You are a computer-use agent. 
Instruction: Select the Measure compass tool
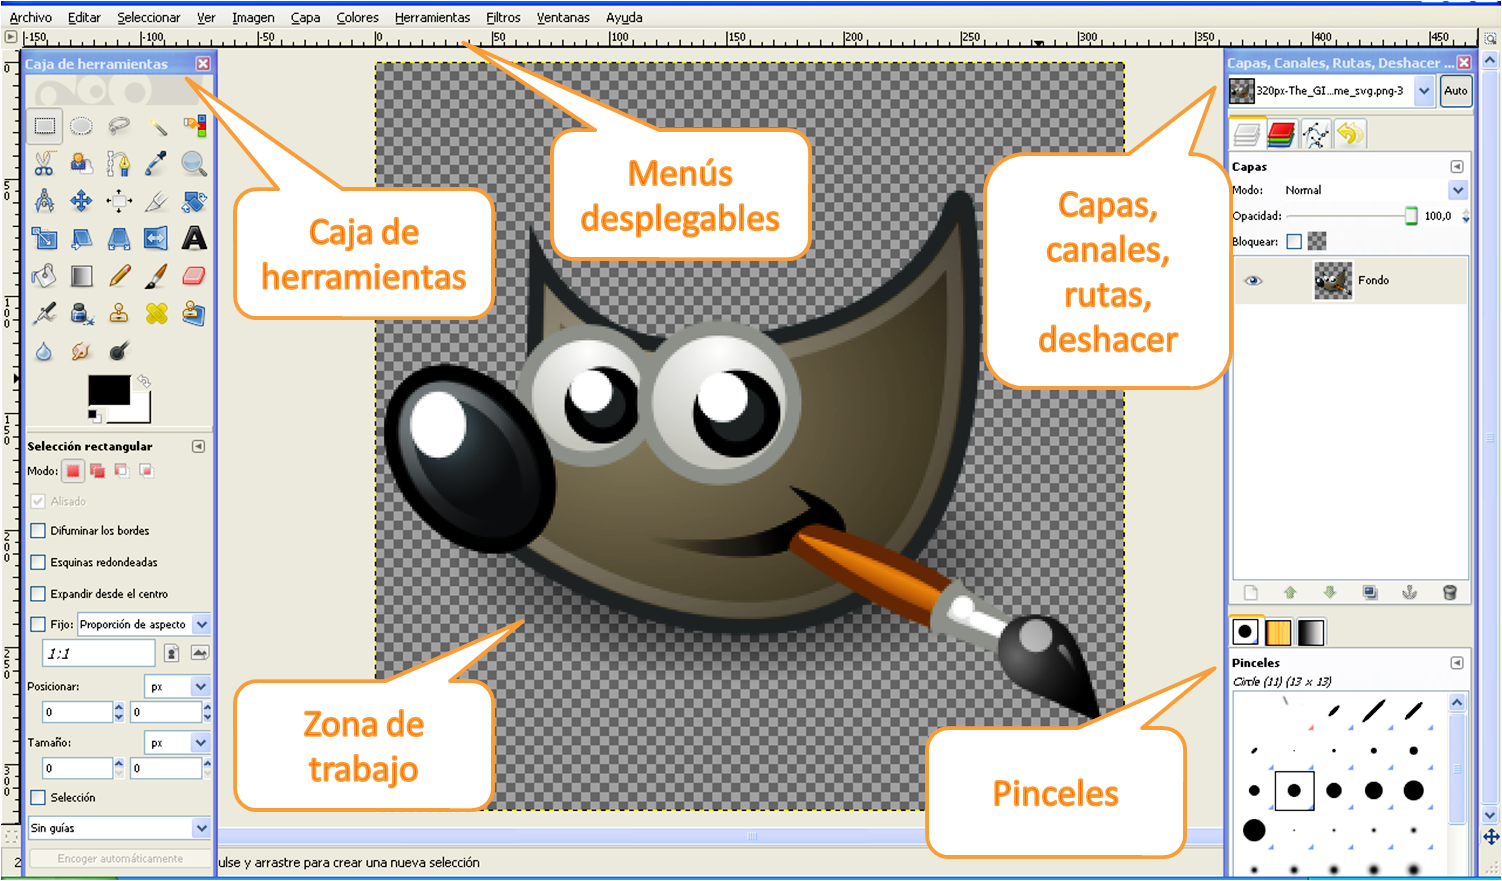click(x=44, y=201)
